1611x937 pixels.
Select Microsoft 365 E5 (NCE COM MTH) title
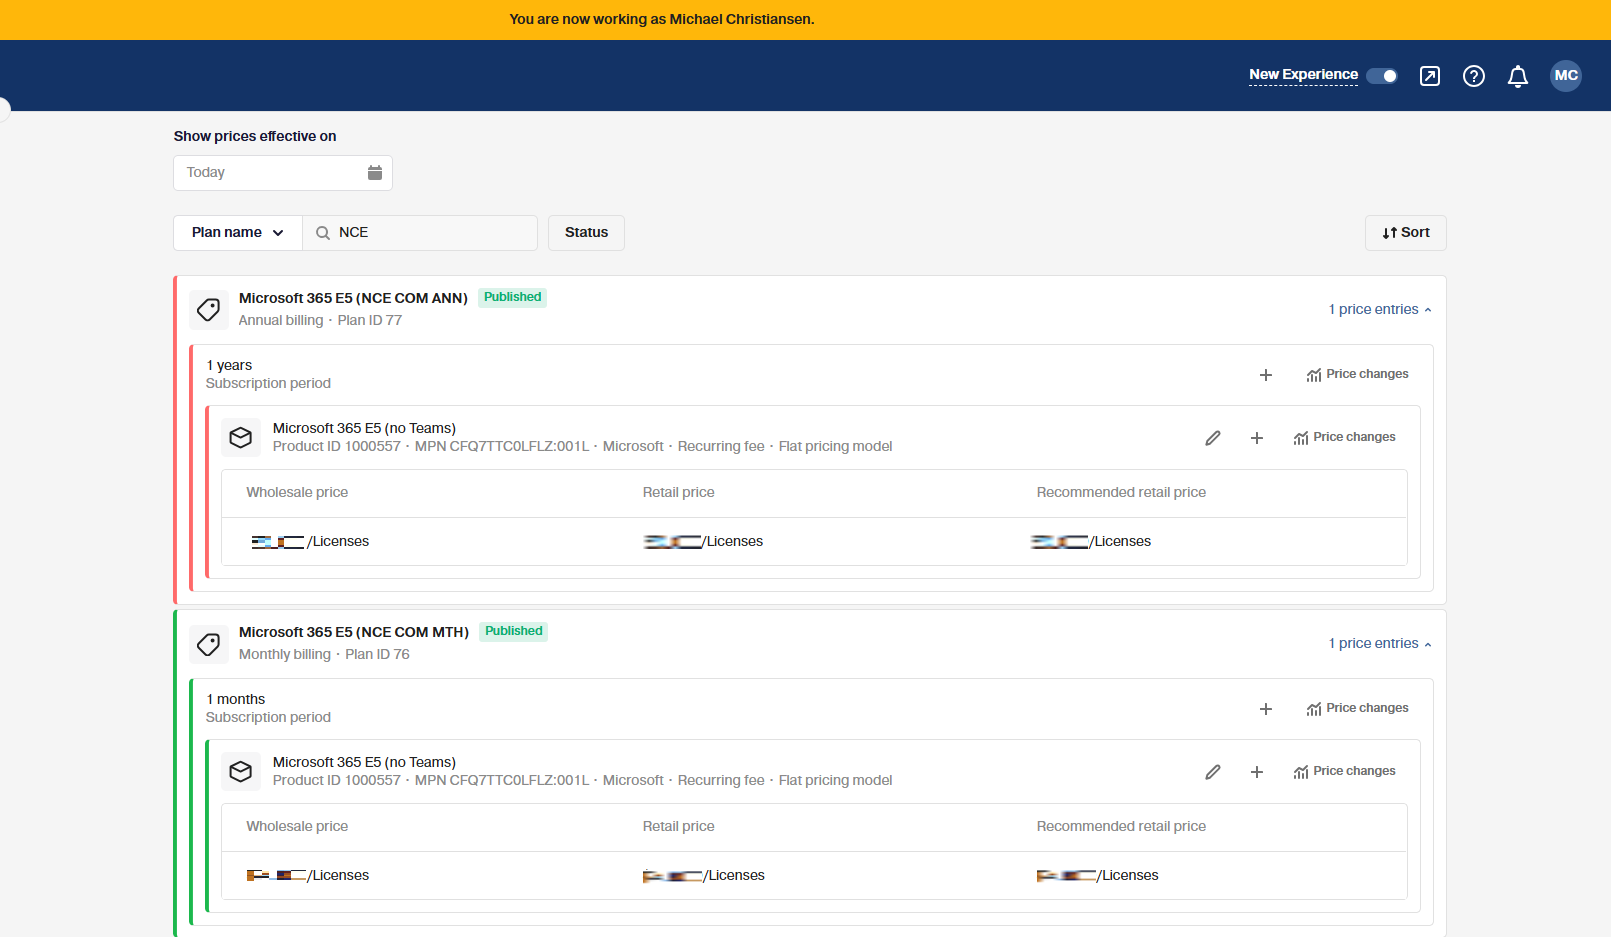[x=354, y=632]
